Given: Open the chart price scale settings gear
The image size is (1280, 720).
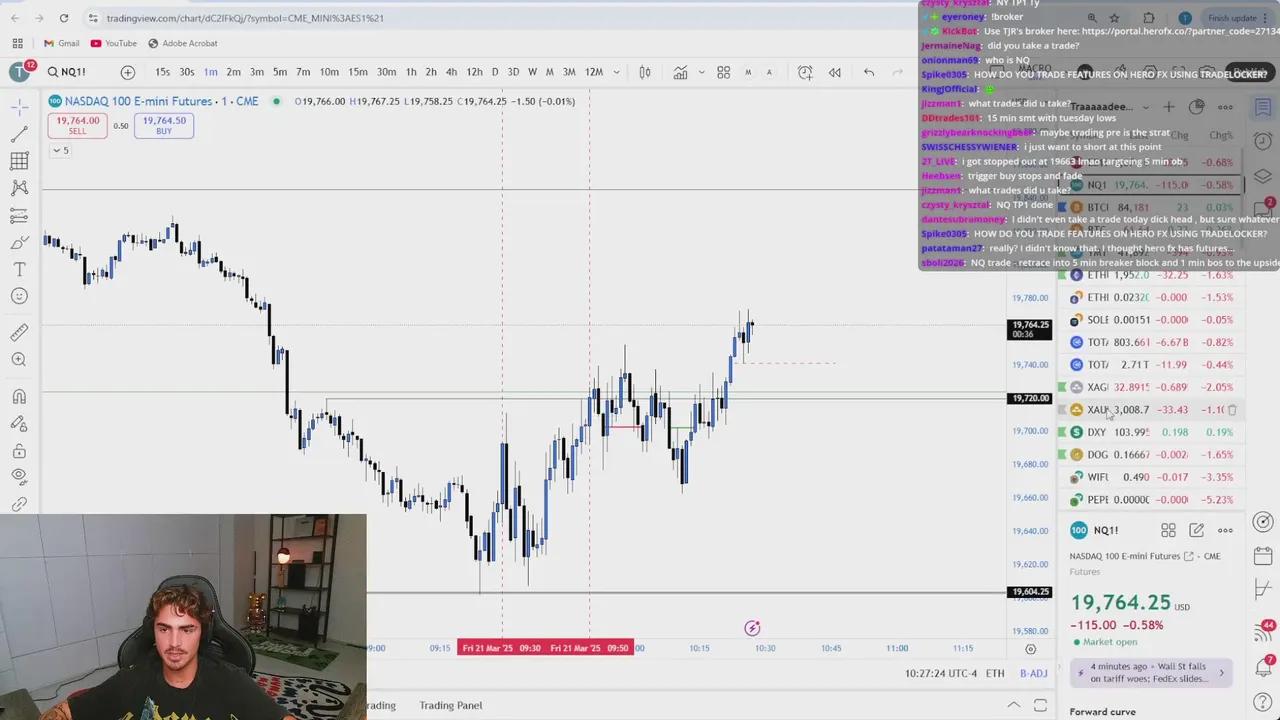Looking at the screenshot, I should click(x=1031, y=648).
